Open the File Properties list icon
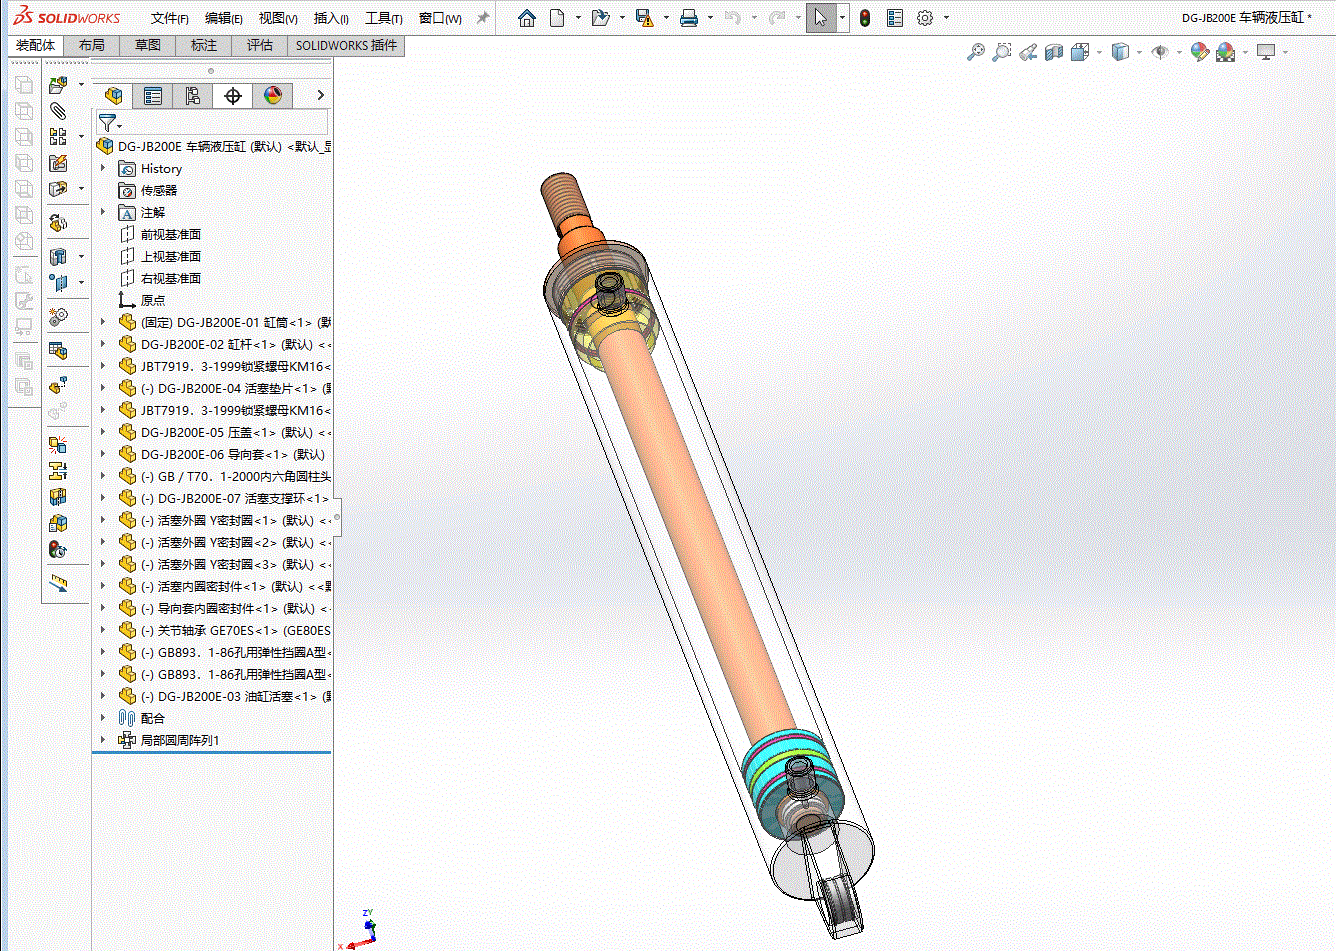The height and width of the screenshot is (951, 1336). (x=895, y=18)
